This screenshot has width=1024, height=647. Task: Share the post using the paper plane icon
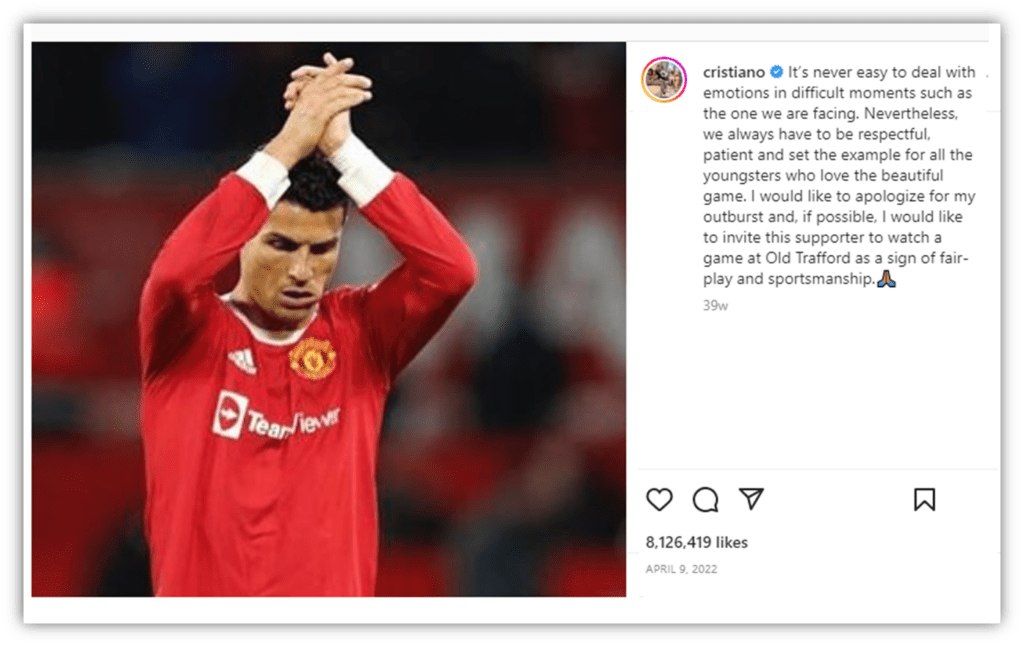(x=751, y=499)
